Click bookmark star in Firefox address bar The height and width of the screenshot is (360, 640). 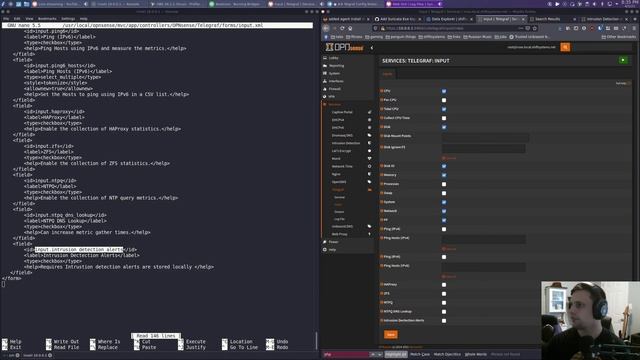(x=535, y=28)
